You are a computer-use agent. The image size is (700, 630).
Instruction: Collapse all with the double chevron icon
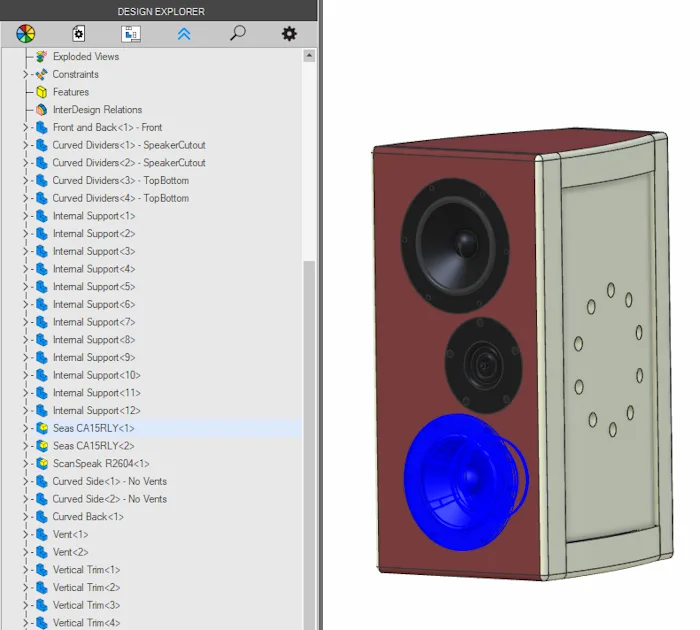click(184, 34)
